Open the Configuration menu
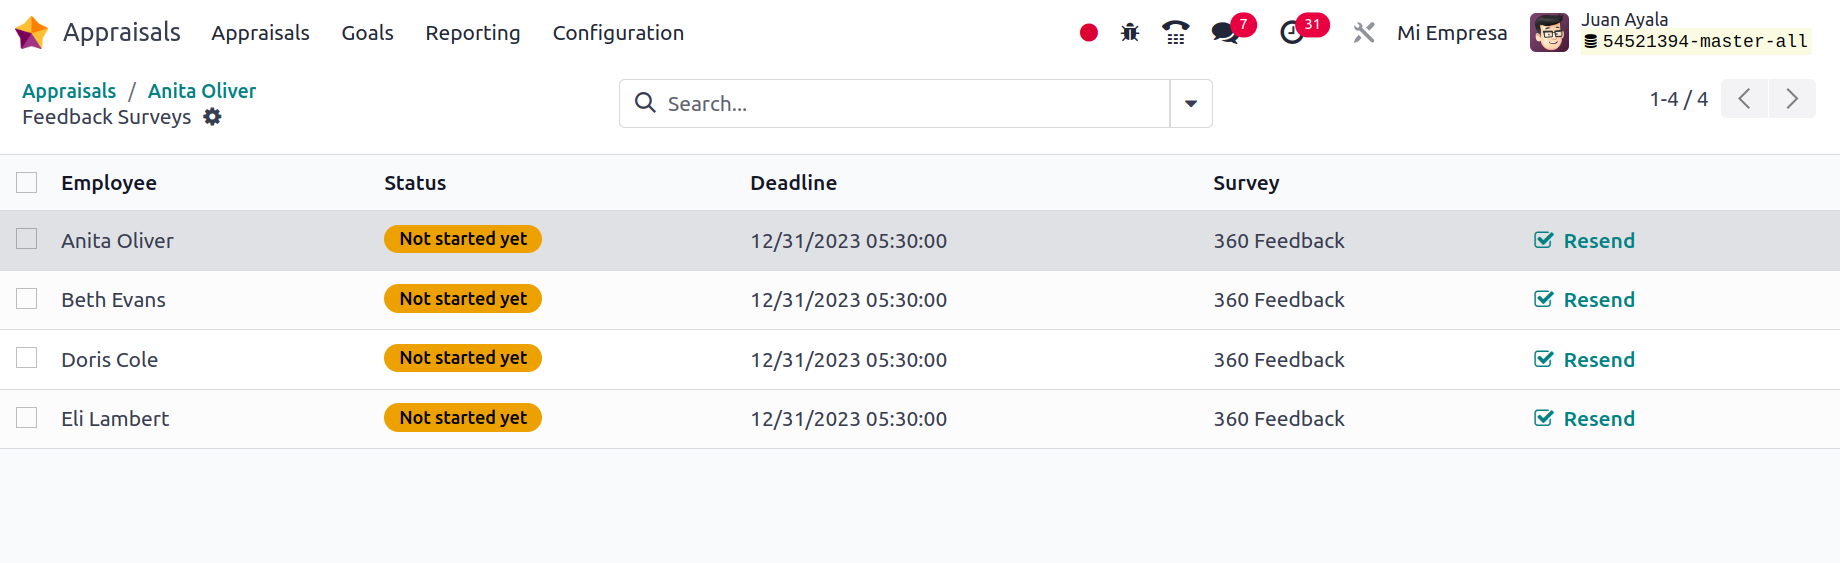Image resolution: width=1840 pixels, height=563 pixels. (618, 33)
